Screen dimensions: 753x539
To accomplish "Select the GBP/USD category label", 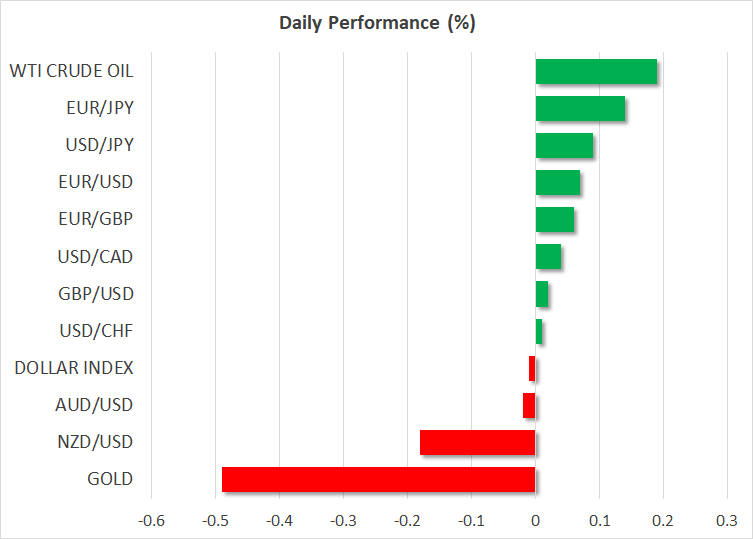I will (x=96, y=294).
